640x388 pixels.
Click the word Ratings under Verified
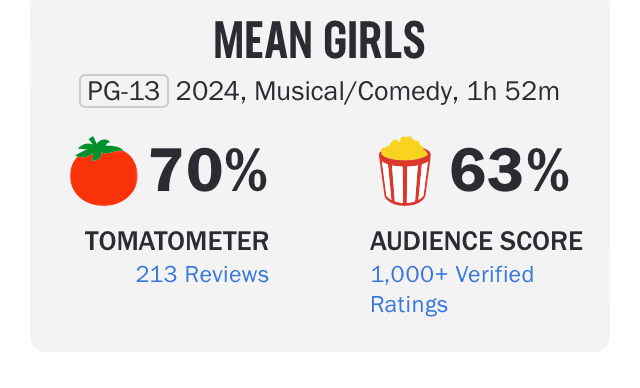(x=409, y=304)
